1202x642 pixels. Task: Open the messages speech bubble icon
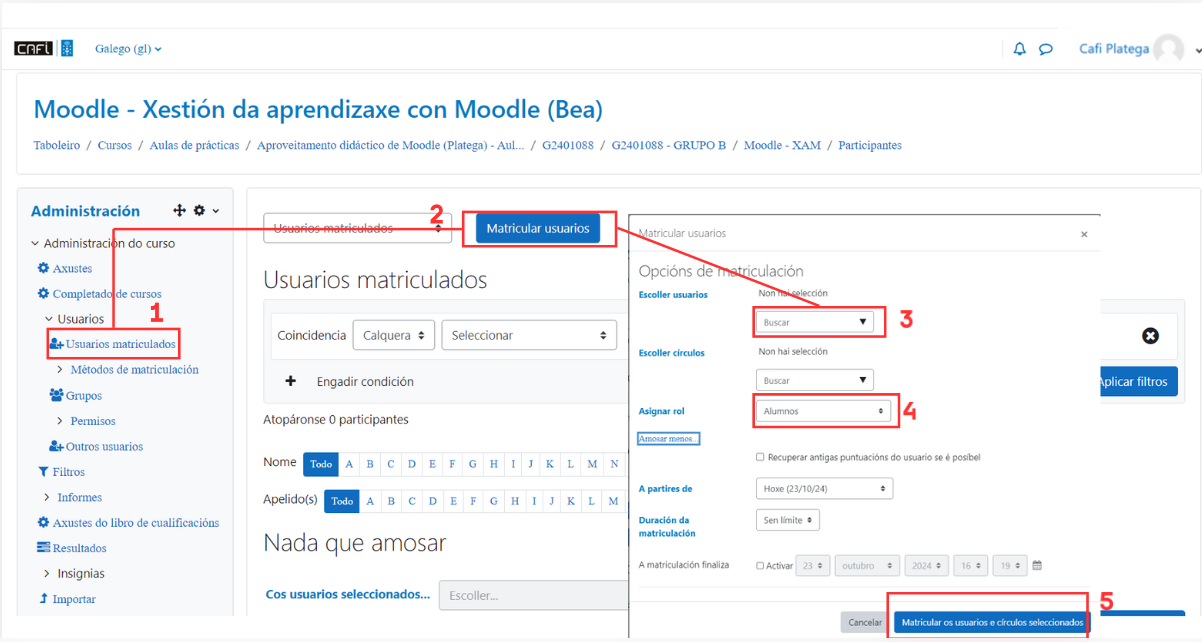1046,49
